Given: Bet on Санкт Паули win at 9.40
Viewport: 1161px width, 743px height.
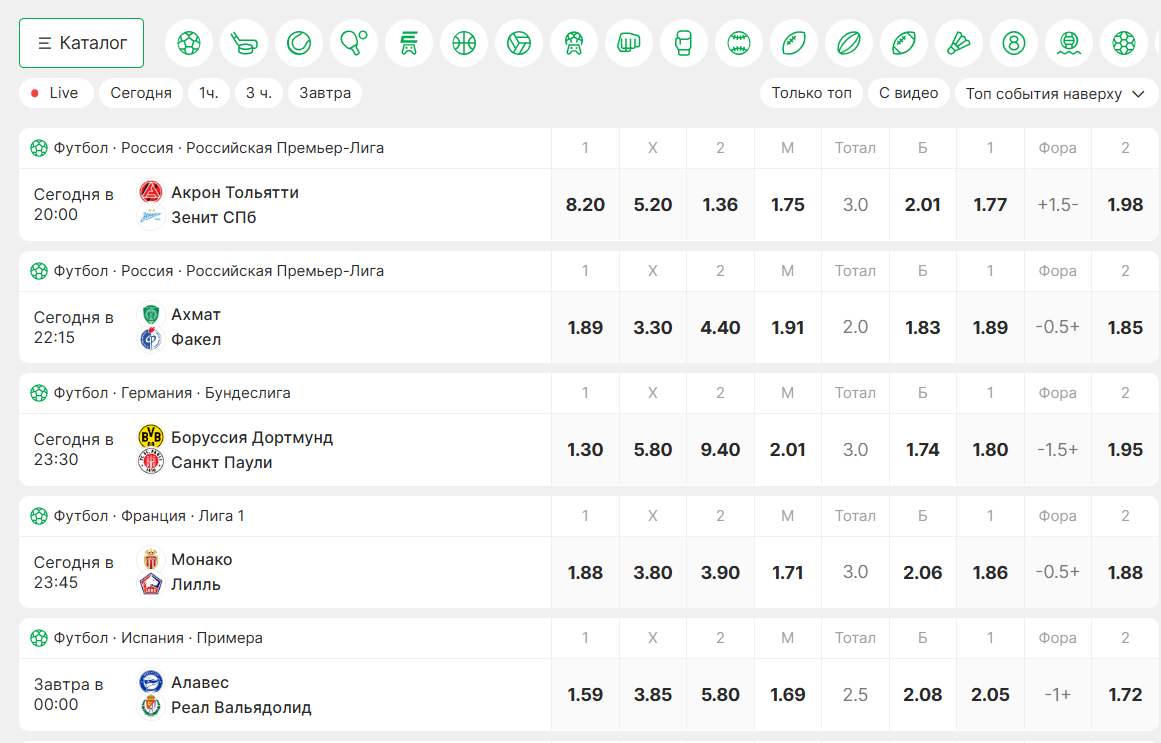Looking at the screenshot, I should coord(720,450).
